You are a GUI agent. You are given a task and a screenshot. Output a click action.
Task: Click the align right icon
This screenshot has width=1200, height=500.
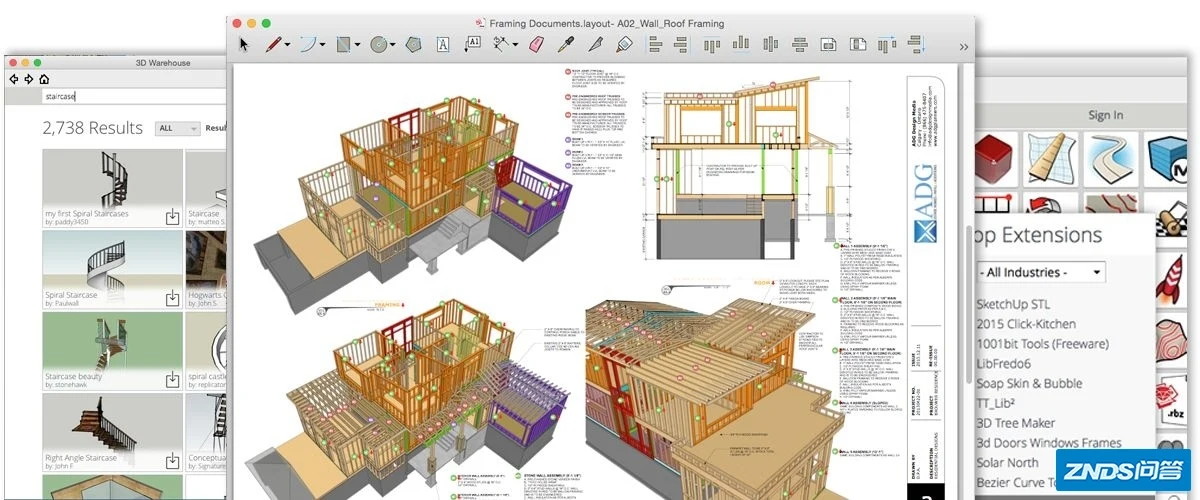tap(681, 44)
